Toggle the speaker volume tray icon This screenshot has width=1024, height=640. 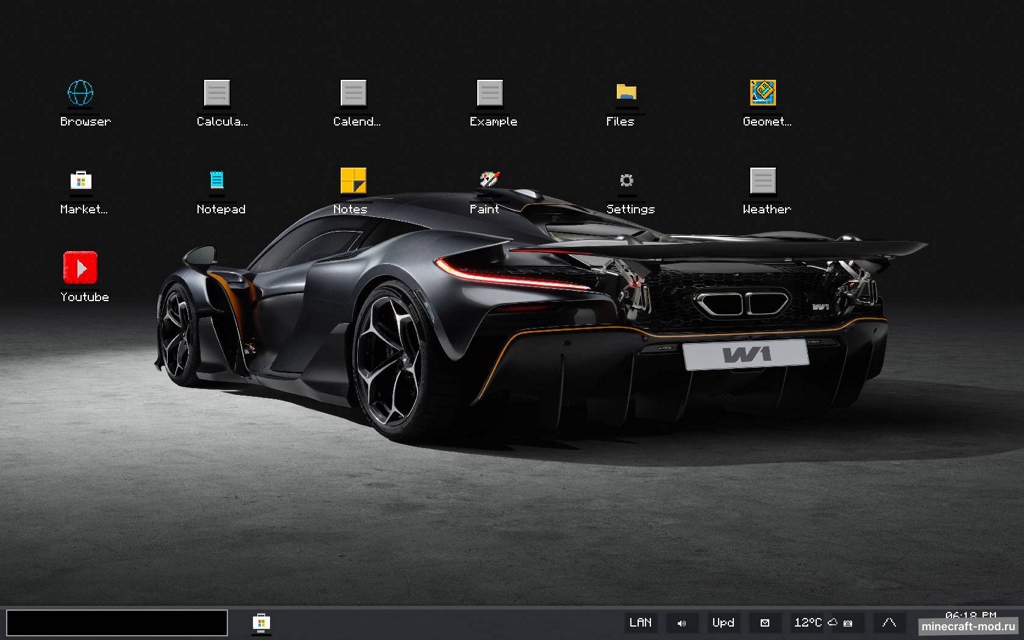pos(682,623)
